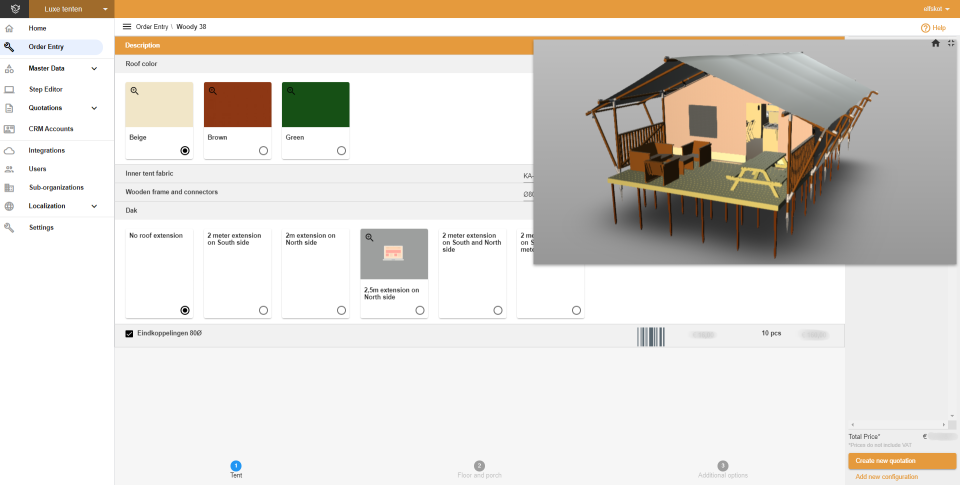Image resolution: width=960 pixels, height=485 pixels.
Task: Open the user account dropdown
Action: point(937,9)
